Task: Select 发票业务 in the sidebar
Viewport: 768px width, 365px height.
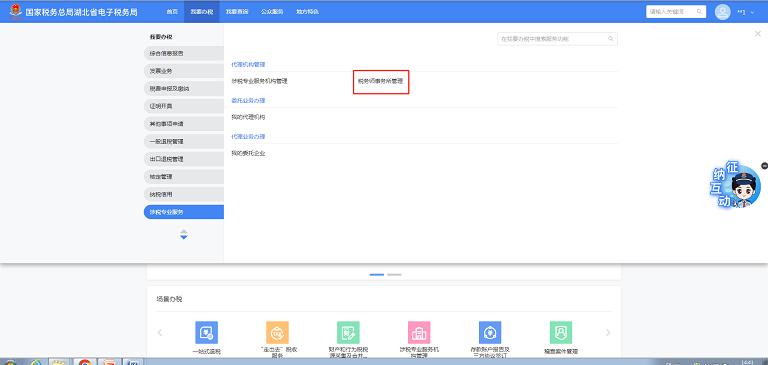Action: click(x=184, y=71)
